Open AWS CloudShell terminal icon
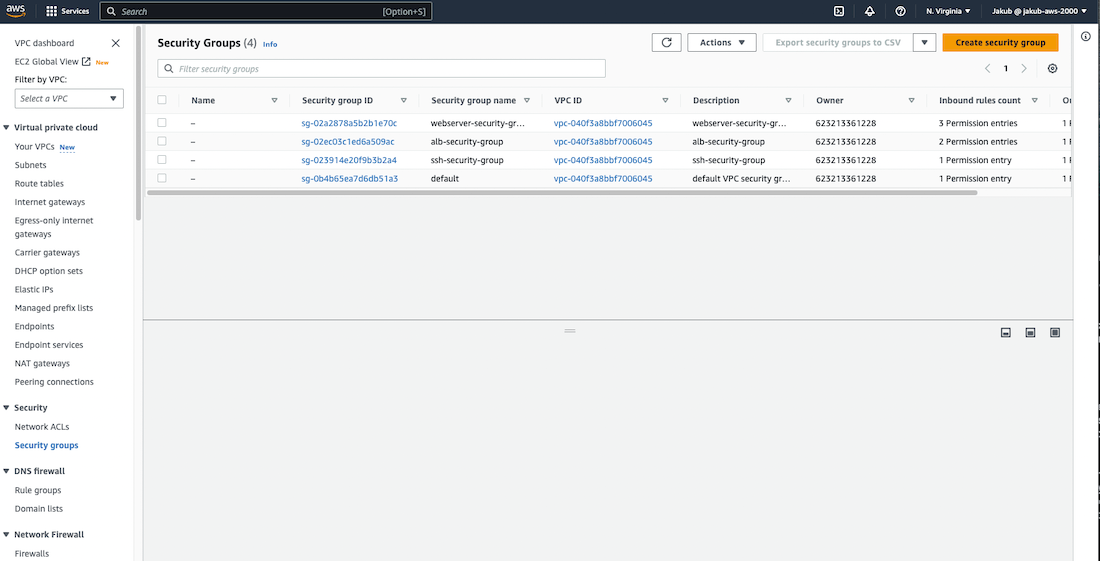The width and height of the screenshot is (1100, 561). [x=839, y=11]
